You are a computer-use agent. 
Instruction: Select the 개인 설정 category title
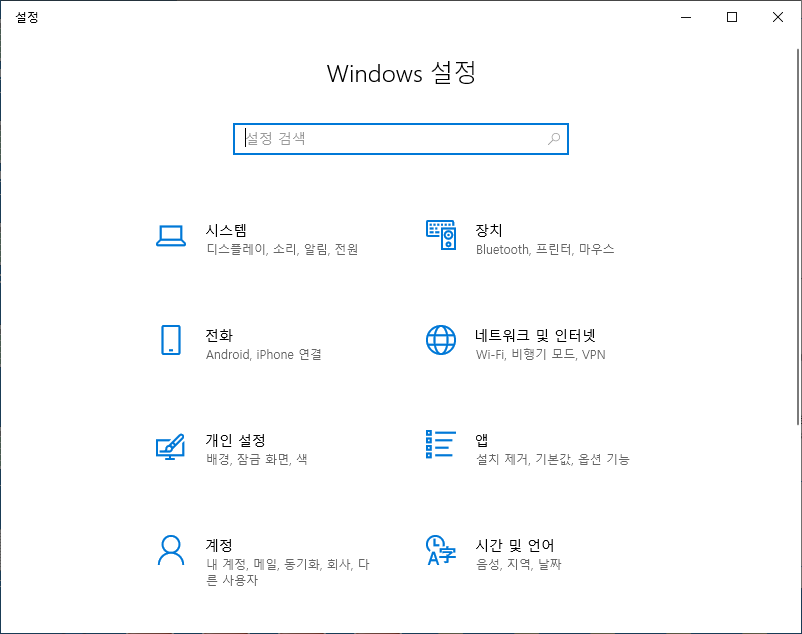coord(235,440)
